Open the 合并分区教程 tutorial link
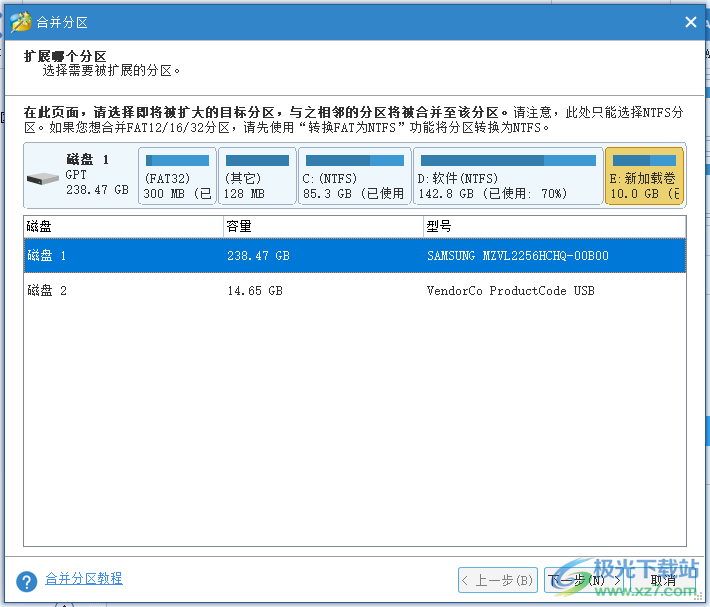The image size is (710, 607). pos(84,578)
